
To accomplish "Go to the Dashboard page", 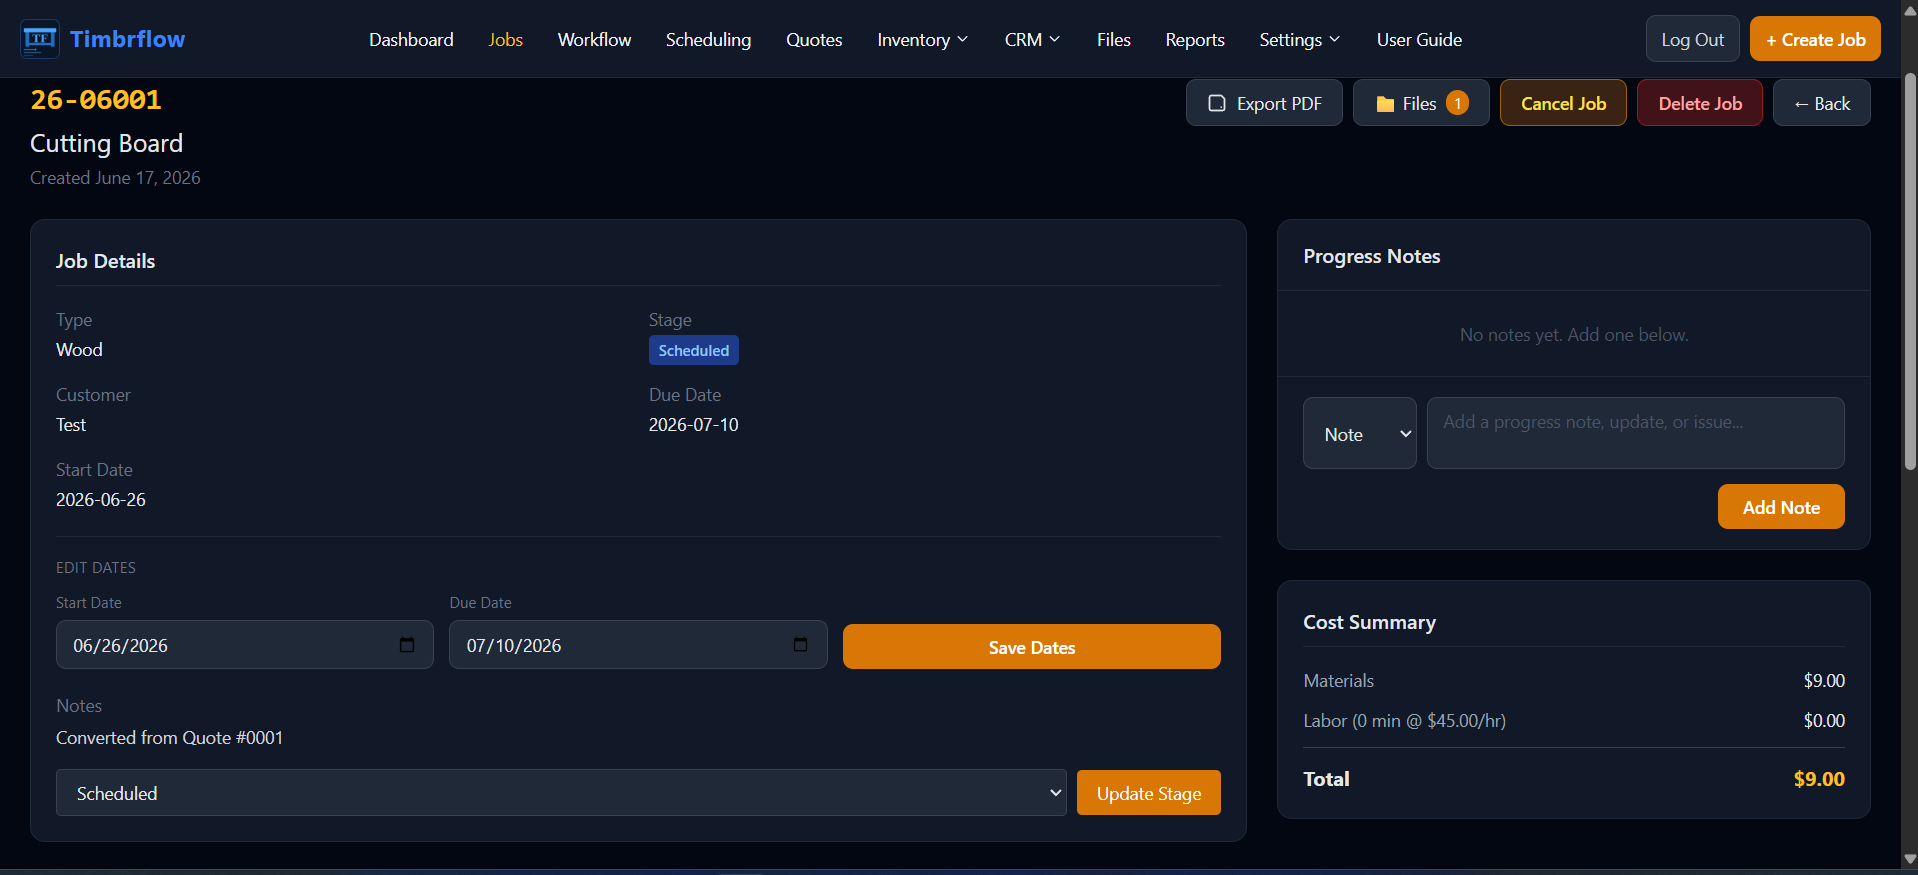I will coord(411,39).
